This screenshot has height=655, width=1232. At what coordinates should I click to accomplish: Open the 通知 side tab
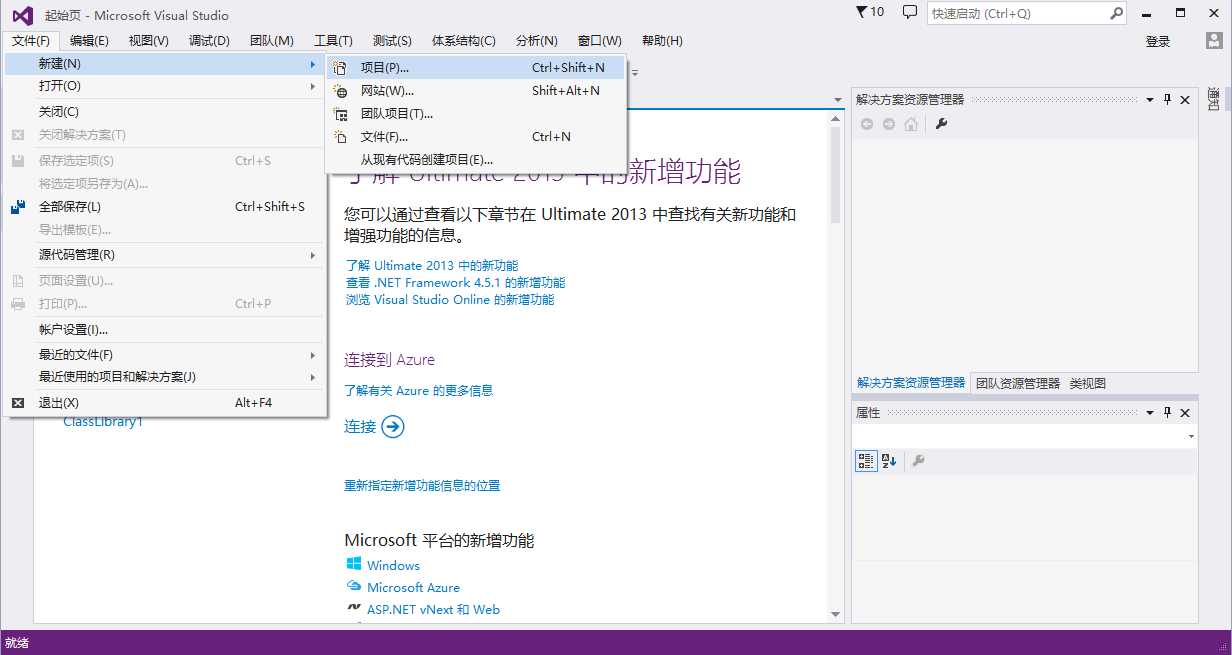pos(1214,99)
